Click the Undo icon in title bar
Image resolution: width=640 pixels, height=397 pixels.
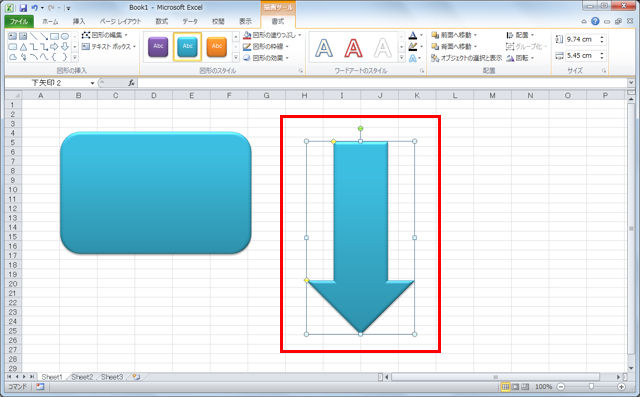point(34,8)
